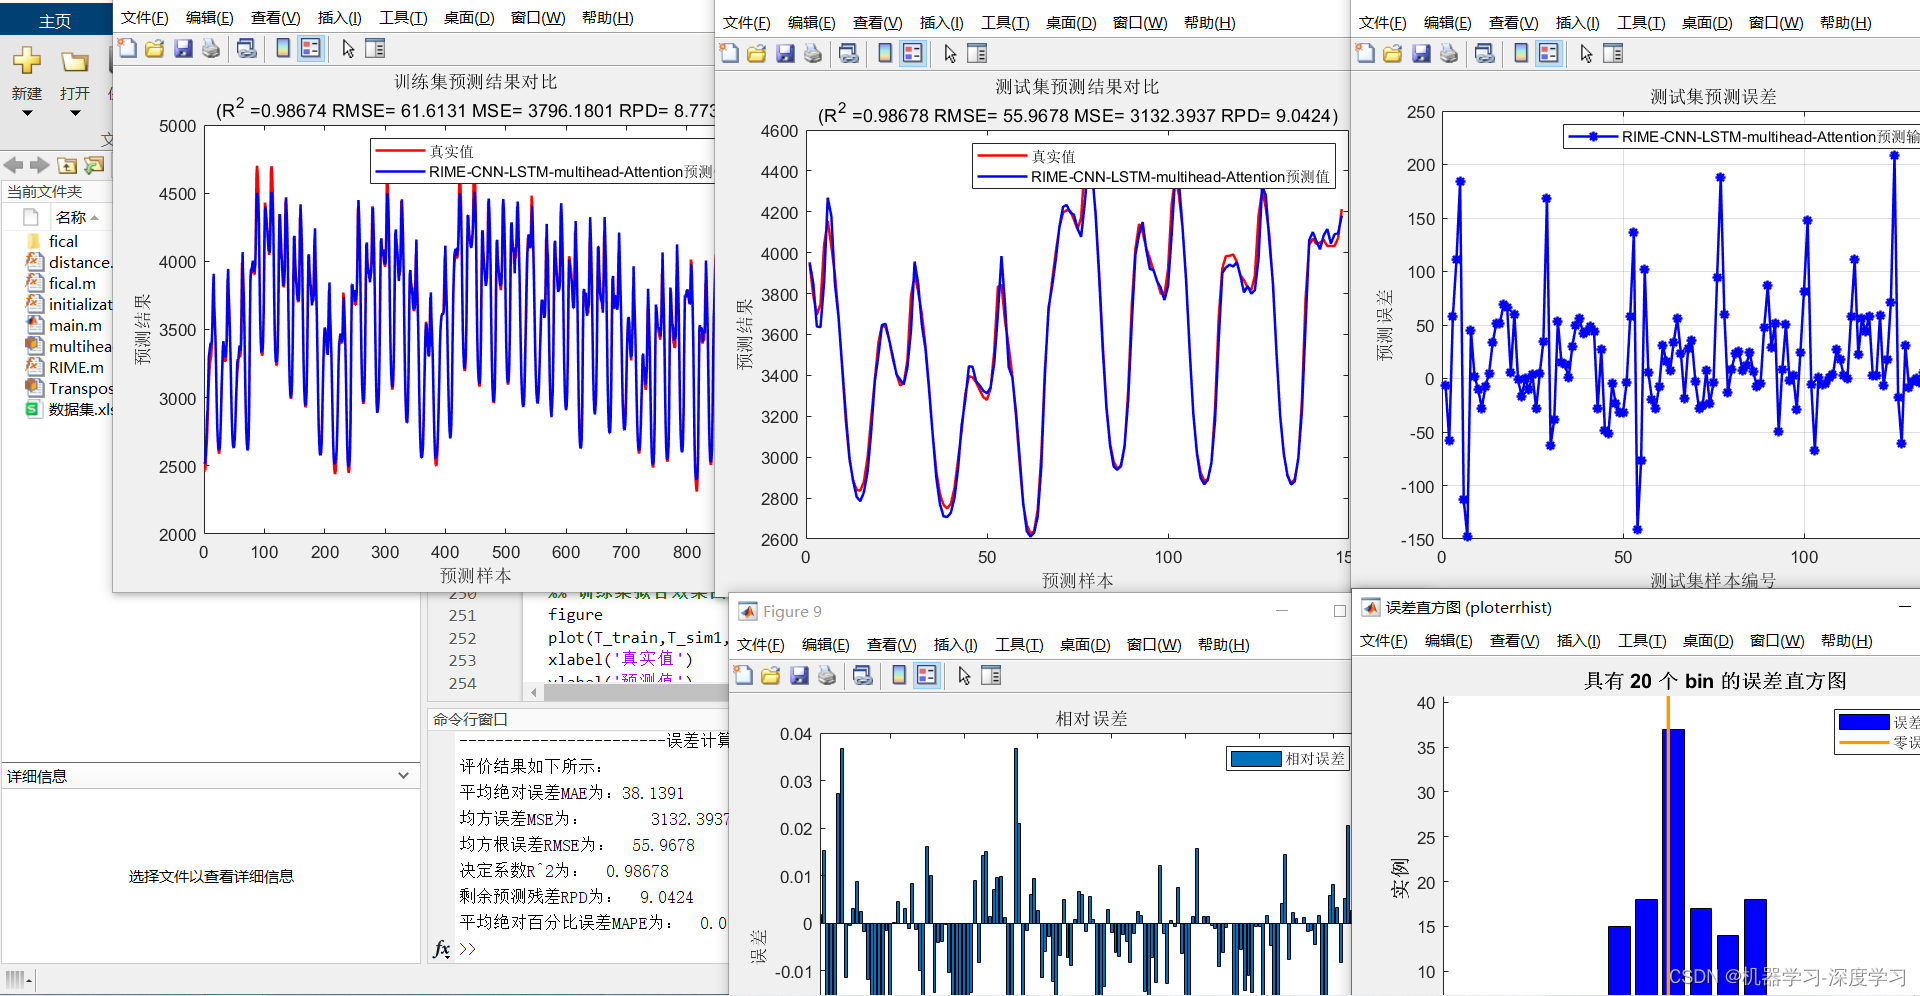Click the back navigation arrow above 当前文件夹

pyautogui.click(x=13, y=165)
